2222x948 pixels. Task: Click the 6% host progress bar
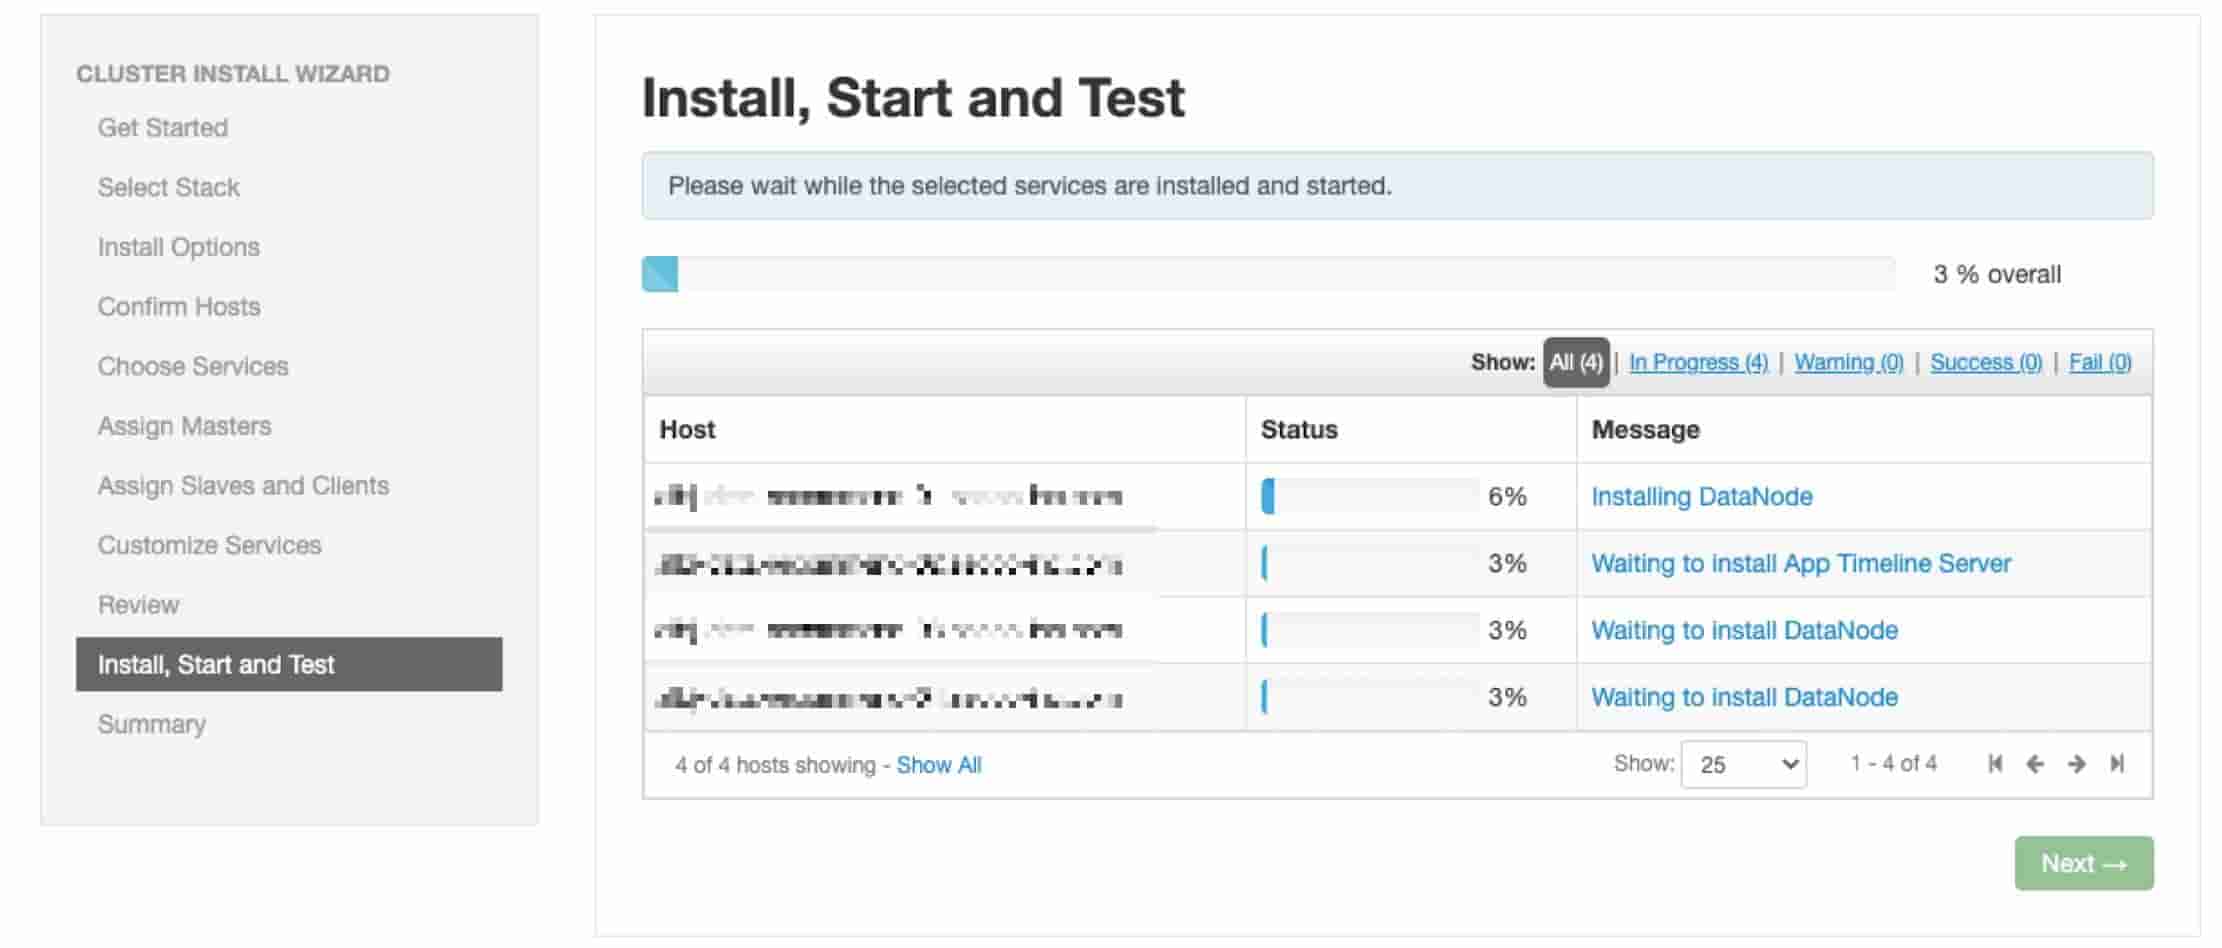(1370, 496)
